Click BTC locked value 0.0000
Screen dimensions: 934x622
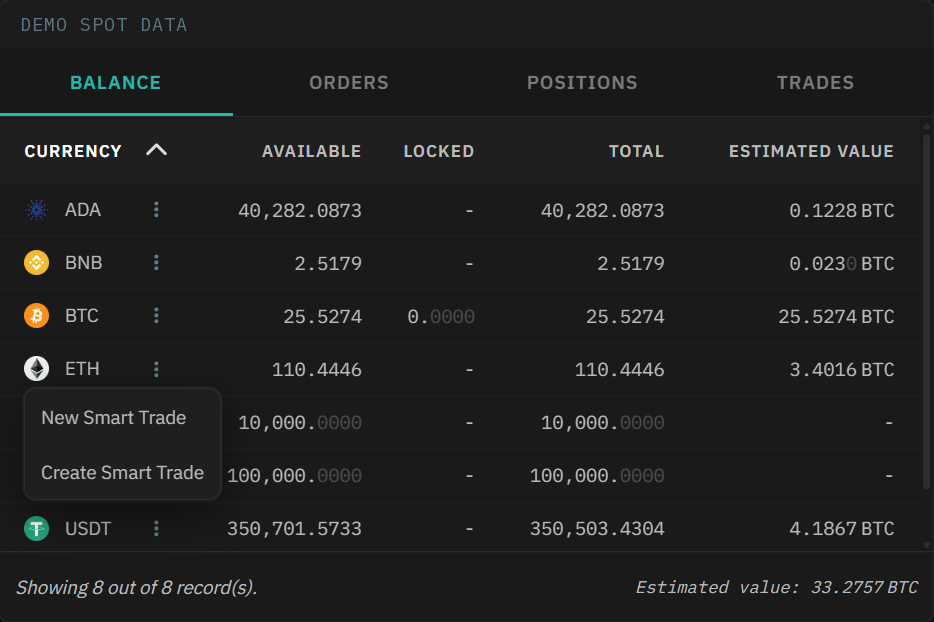(x=441, y=316)
